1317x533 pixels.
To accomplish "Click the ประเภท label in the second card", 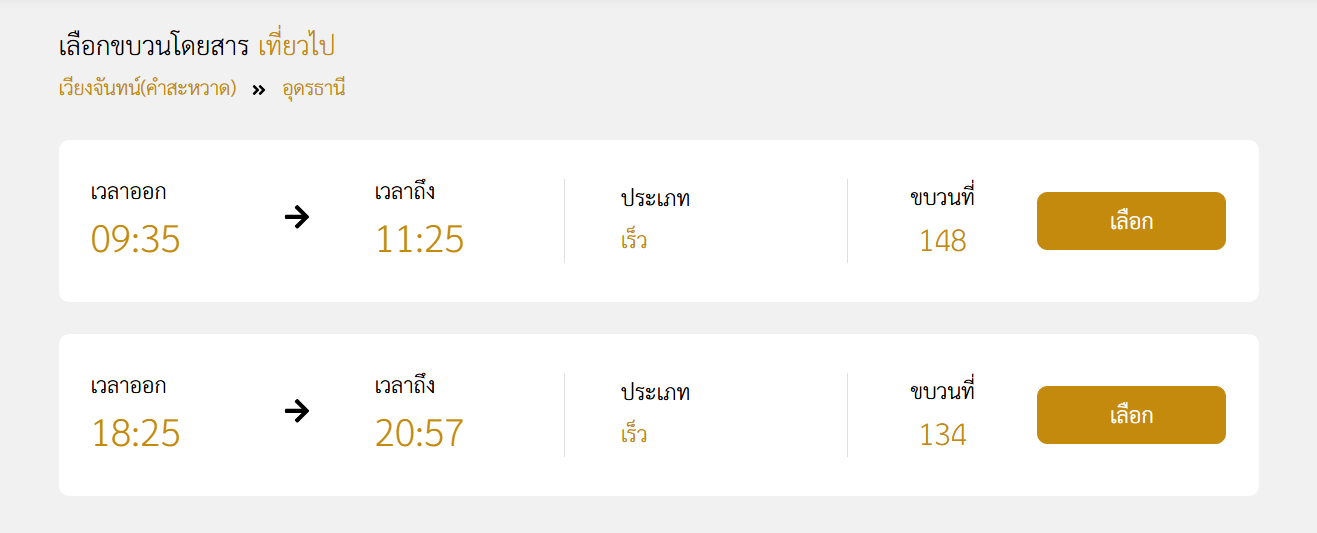I will point(655,392).
